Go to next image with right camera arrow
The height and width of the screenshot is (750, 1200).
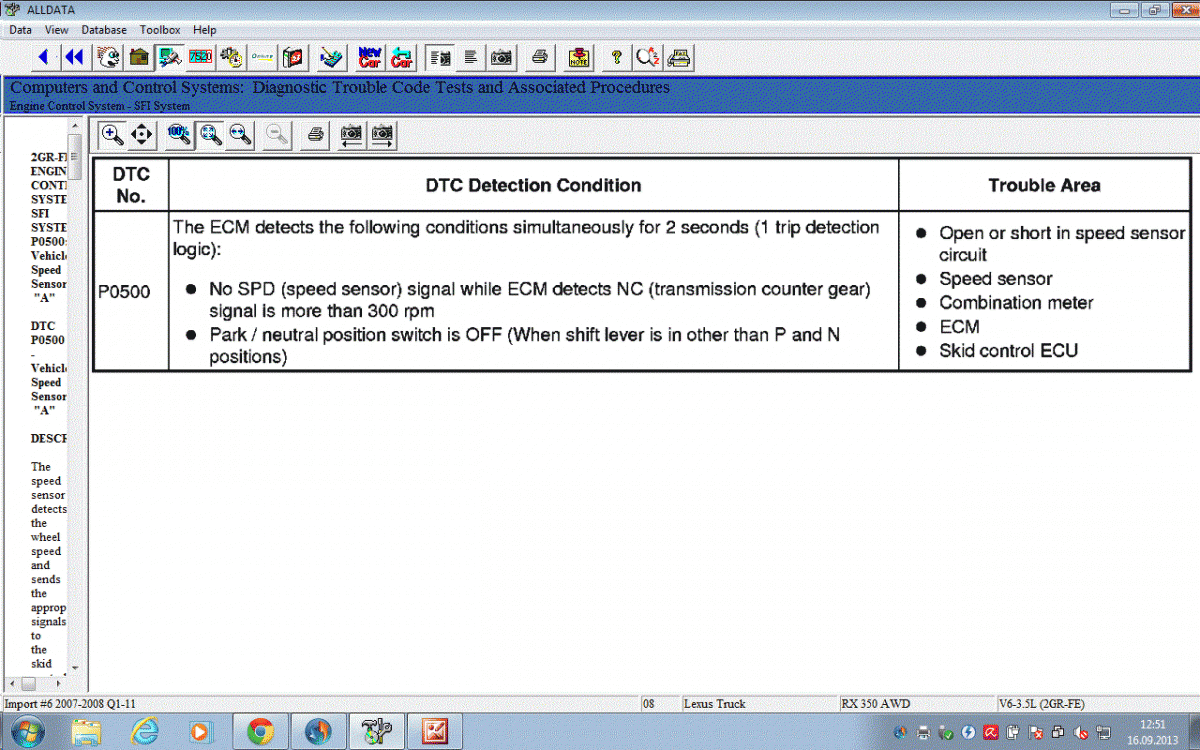pyautogui.click(x=383, y=134)
